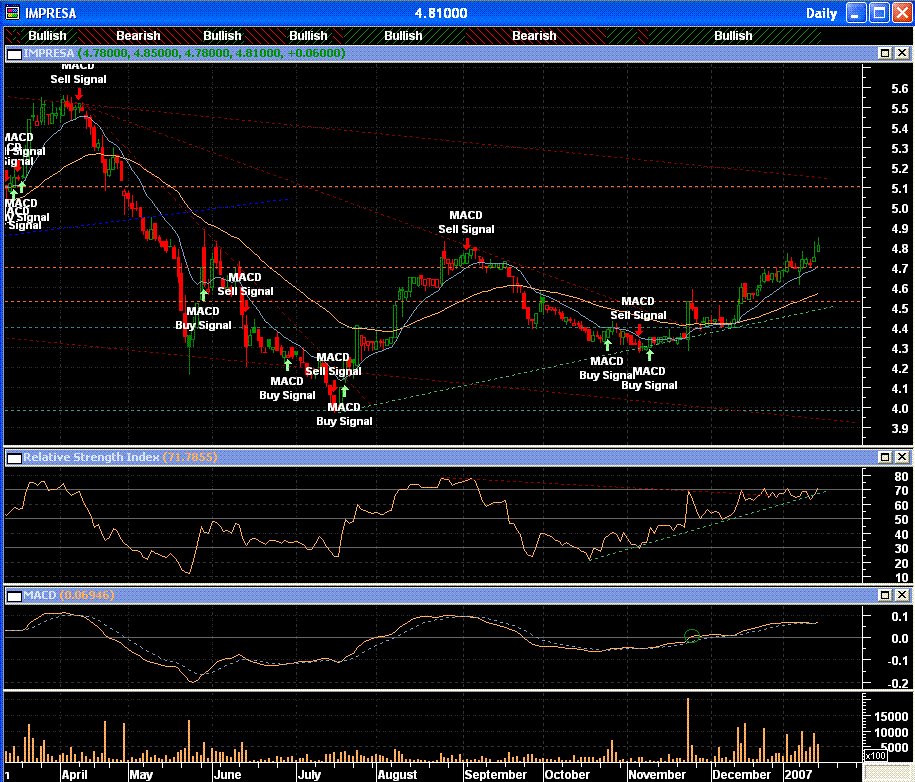Maximize the MACD indicator pane

[885, 595]
